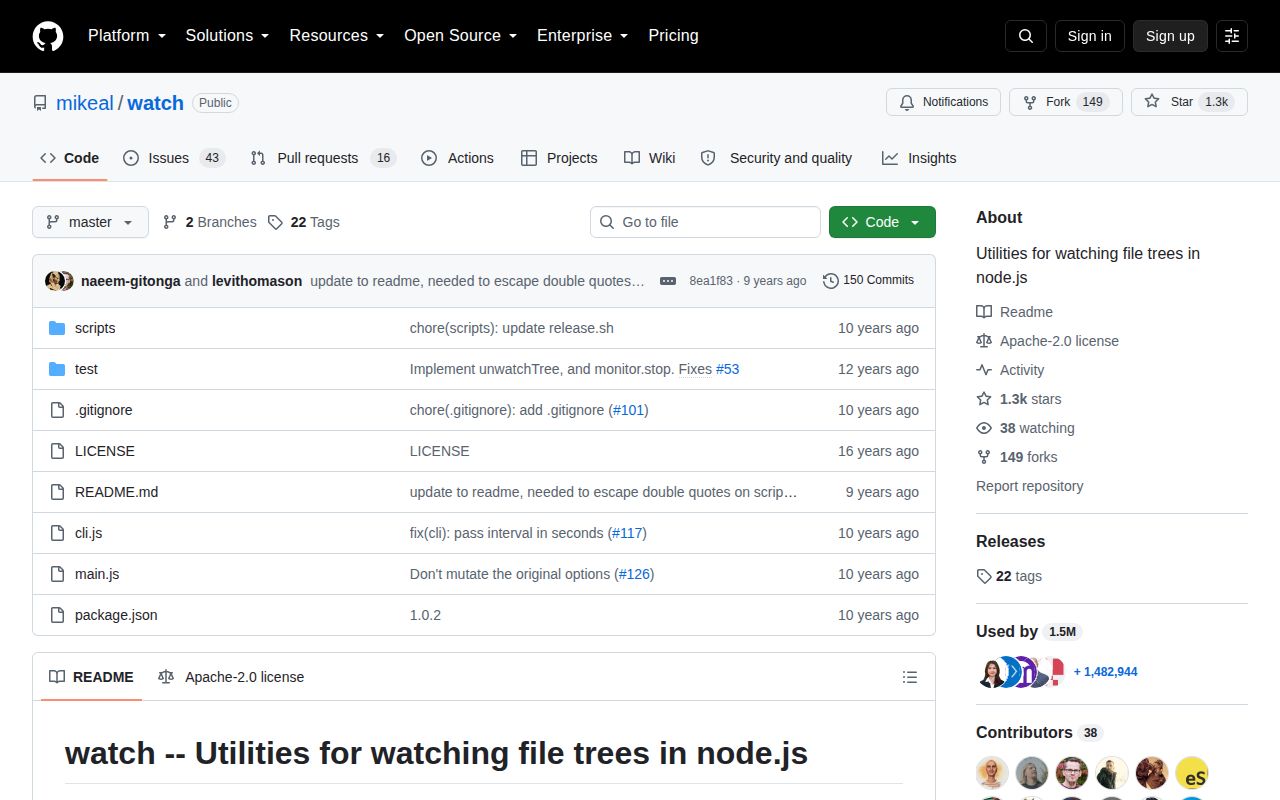Image resolution: width=1280 pixels, height=800 pixels.
Task: Open the watch repository name link
Action: (x=156, y=103)
